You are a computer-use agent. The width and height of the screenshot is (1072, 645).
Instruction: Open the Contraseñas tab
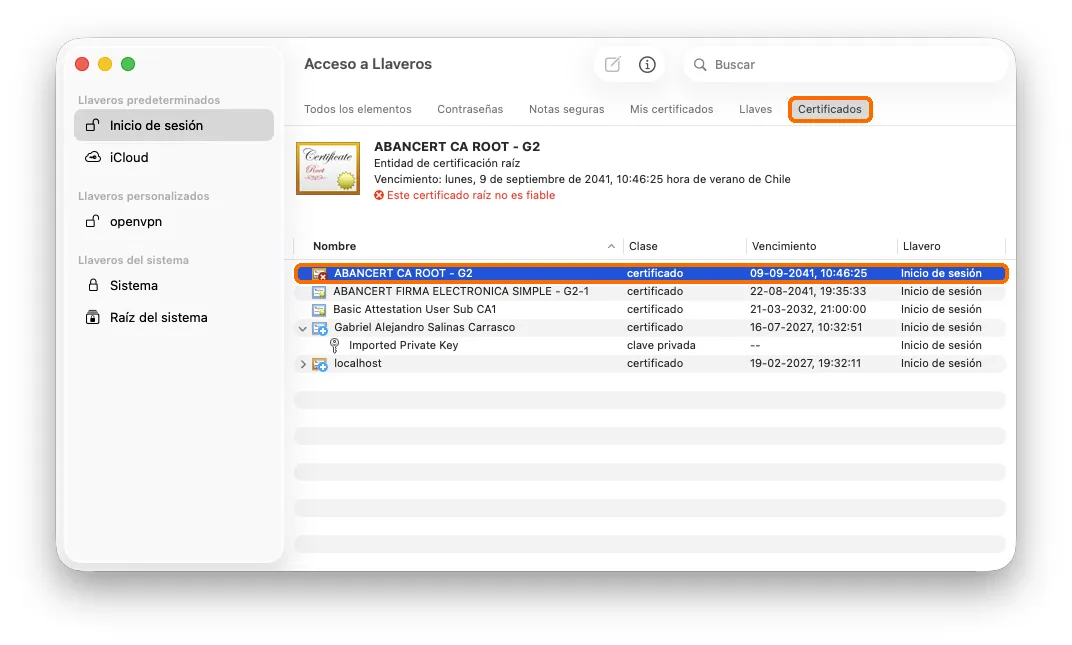pyautogui.click(x=470, y=109)
